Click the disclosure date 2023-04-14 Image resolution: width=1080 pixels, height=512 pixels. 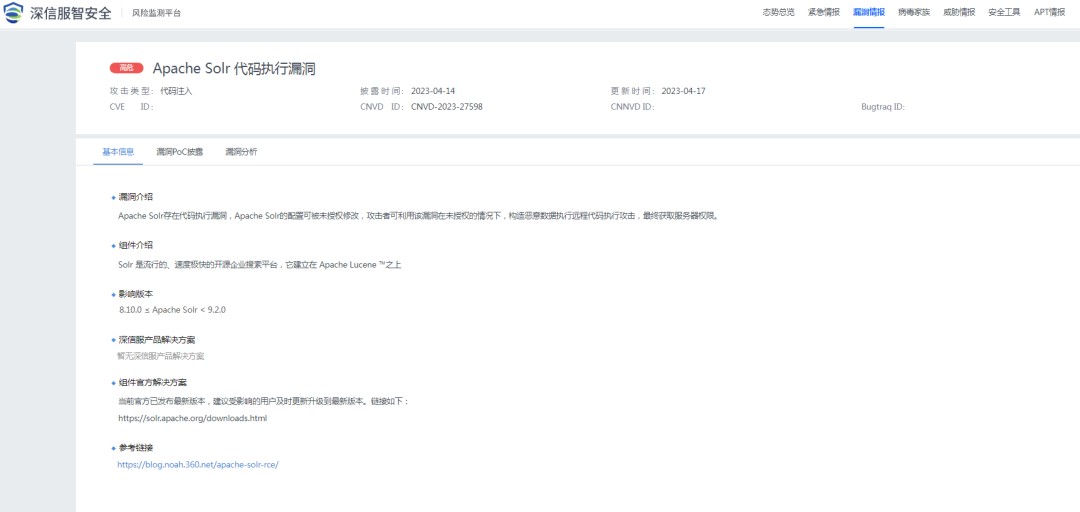(433, 91)
